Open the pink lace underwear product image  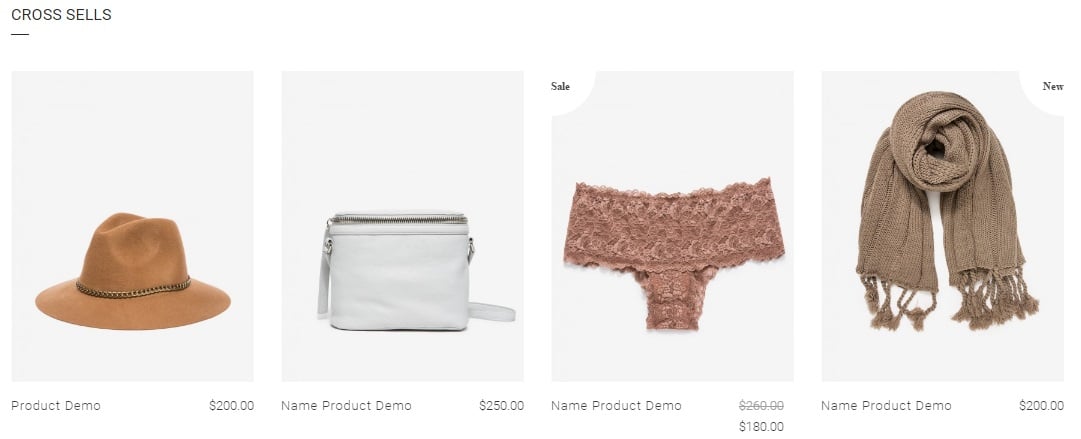(673, 226)
